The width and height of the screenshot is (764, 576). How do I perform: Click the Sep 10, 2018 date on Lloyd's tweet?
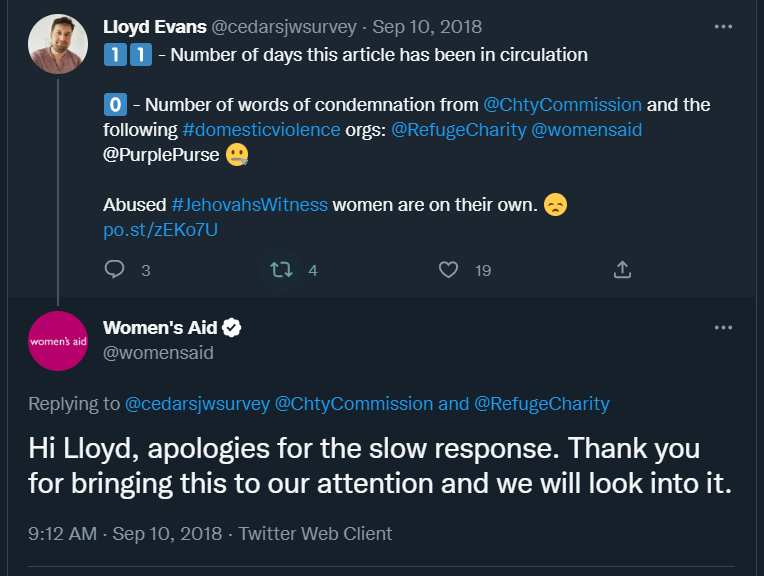pyautogui.click(x=427, y=27)
